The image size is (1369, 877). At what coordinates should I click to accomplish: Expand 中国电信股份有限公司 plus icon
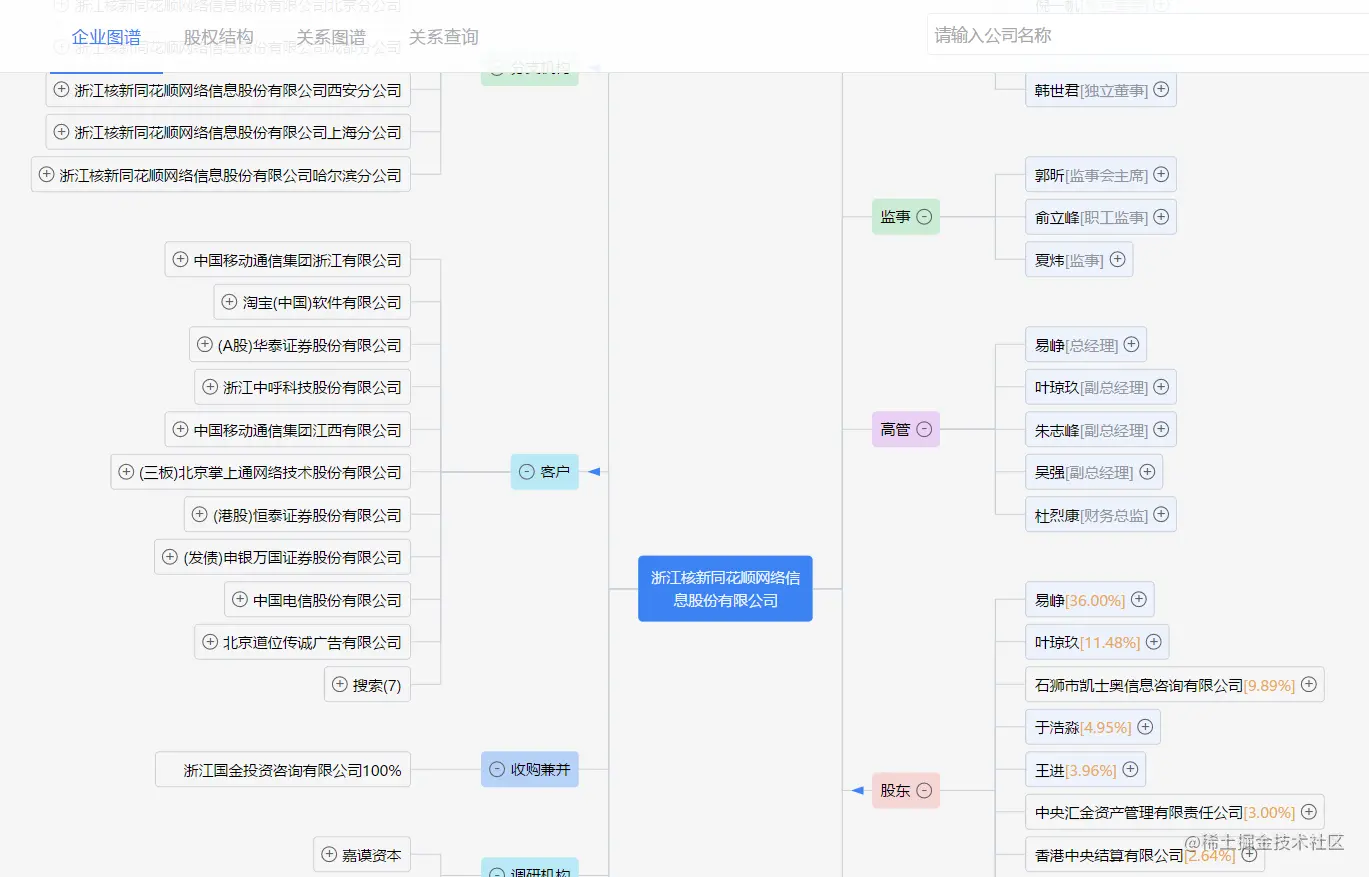tap(239, 599)
